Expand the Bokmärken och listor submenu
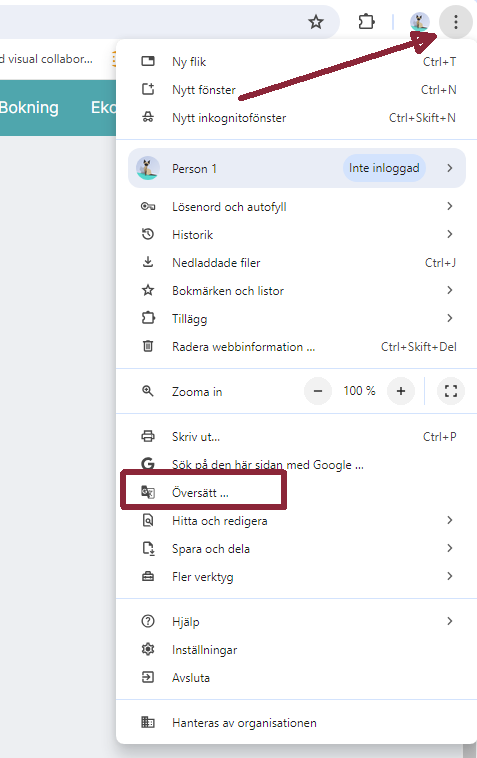This screenshot has height=758, width=477. (x=297, y=291)
